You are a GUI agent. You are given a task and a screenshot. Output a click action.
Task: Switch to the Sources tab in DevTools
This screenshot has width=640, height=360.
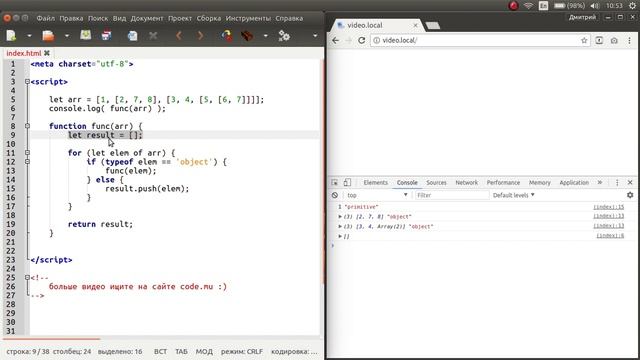click(436, 182)
